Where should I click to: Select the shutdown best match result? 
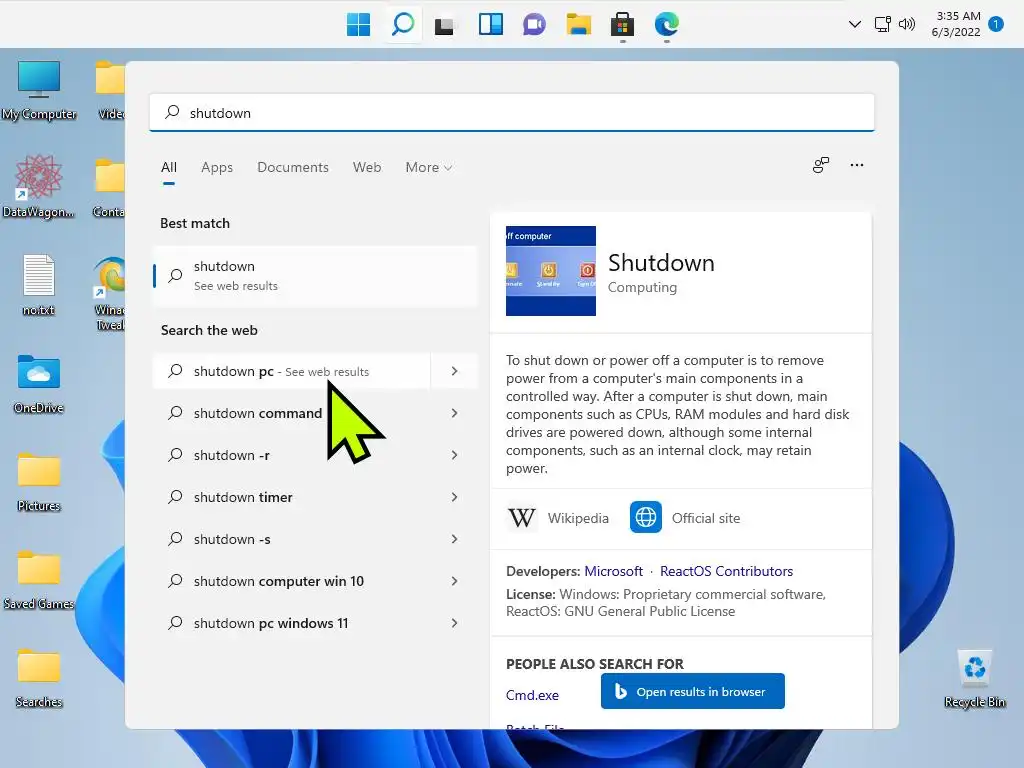pyautogui.click(x=315, y=276)
